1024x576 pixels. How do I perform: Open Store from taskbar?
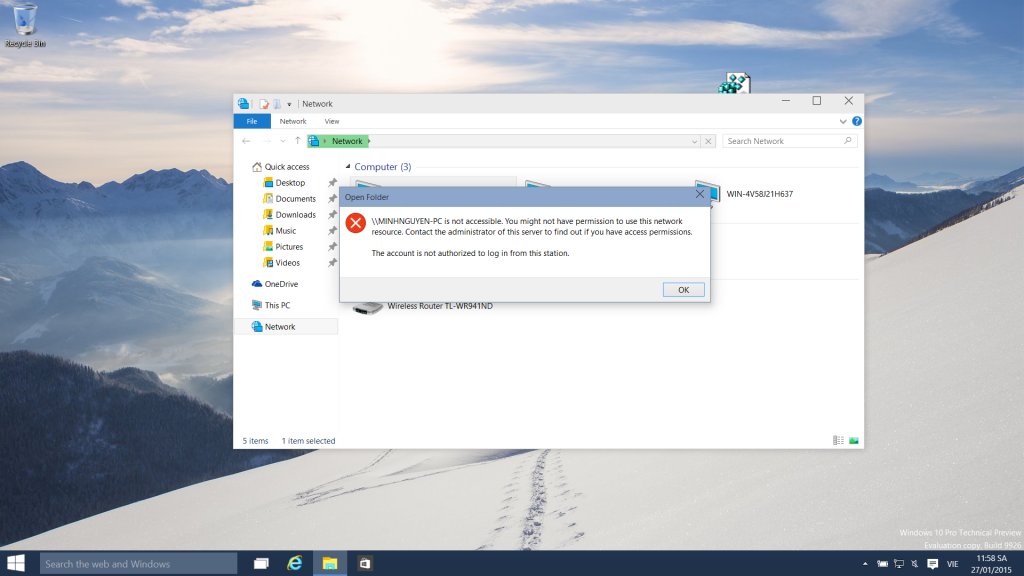coord(365,564)
